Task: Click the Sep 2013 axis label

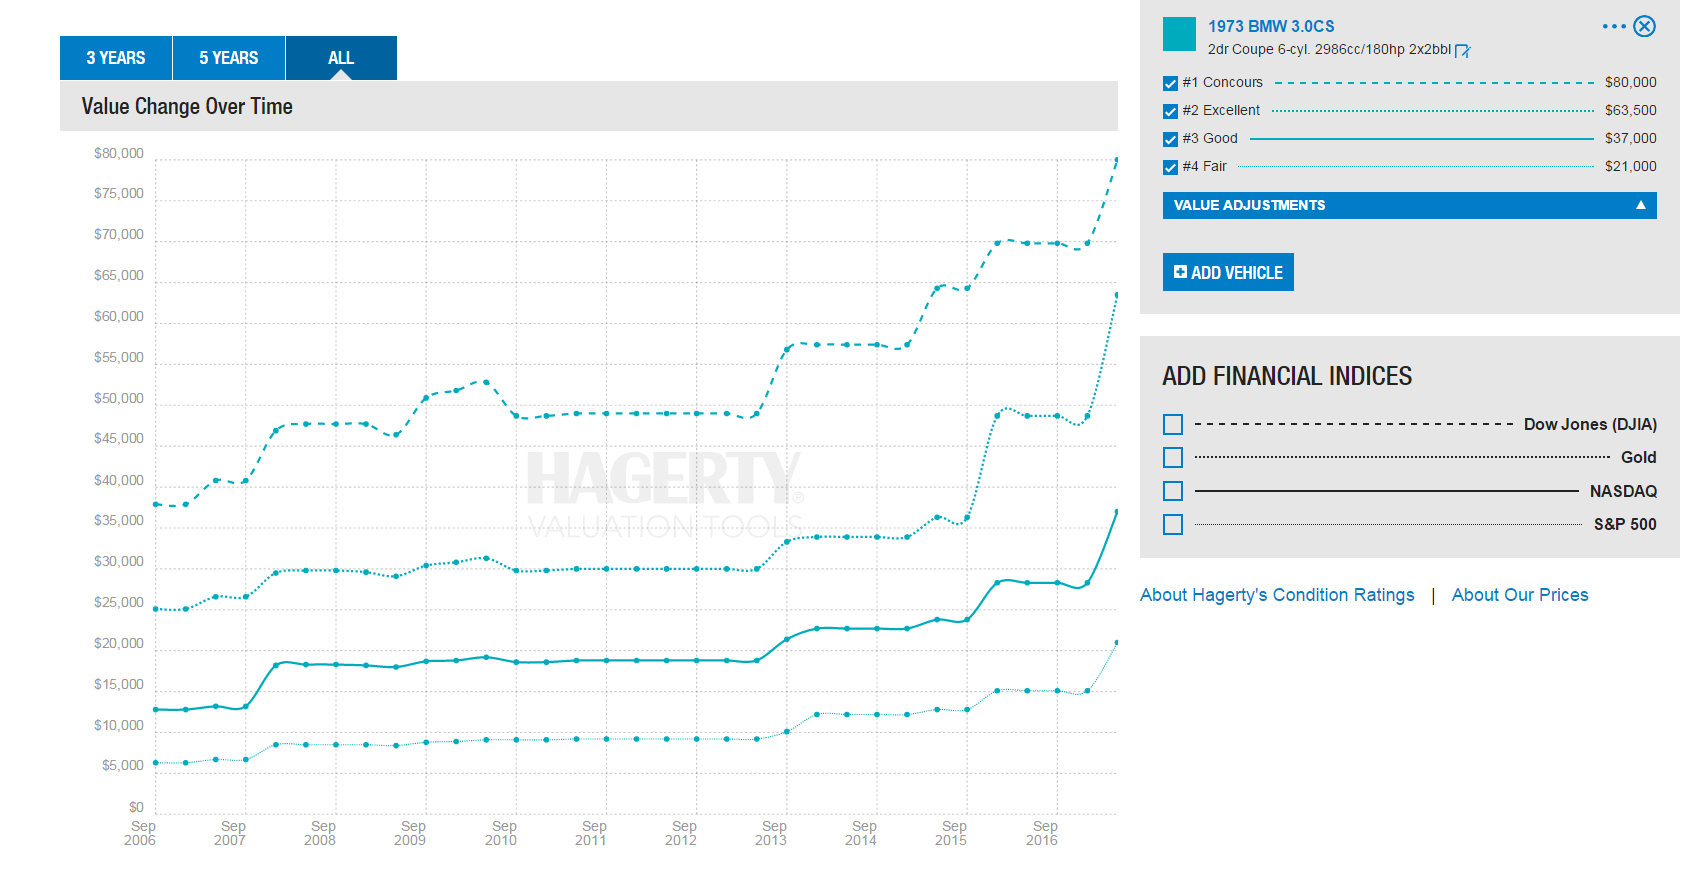Action: 772,833
